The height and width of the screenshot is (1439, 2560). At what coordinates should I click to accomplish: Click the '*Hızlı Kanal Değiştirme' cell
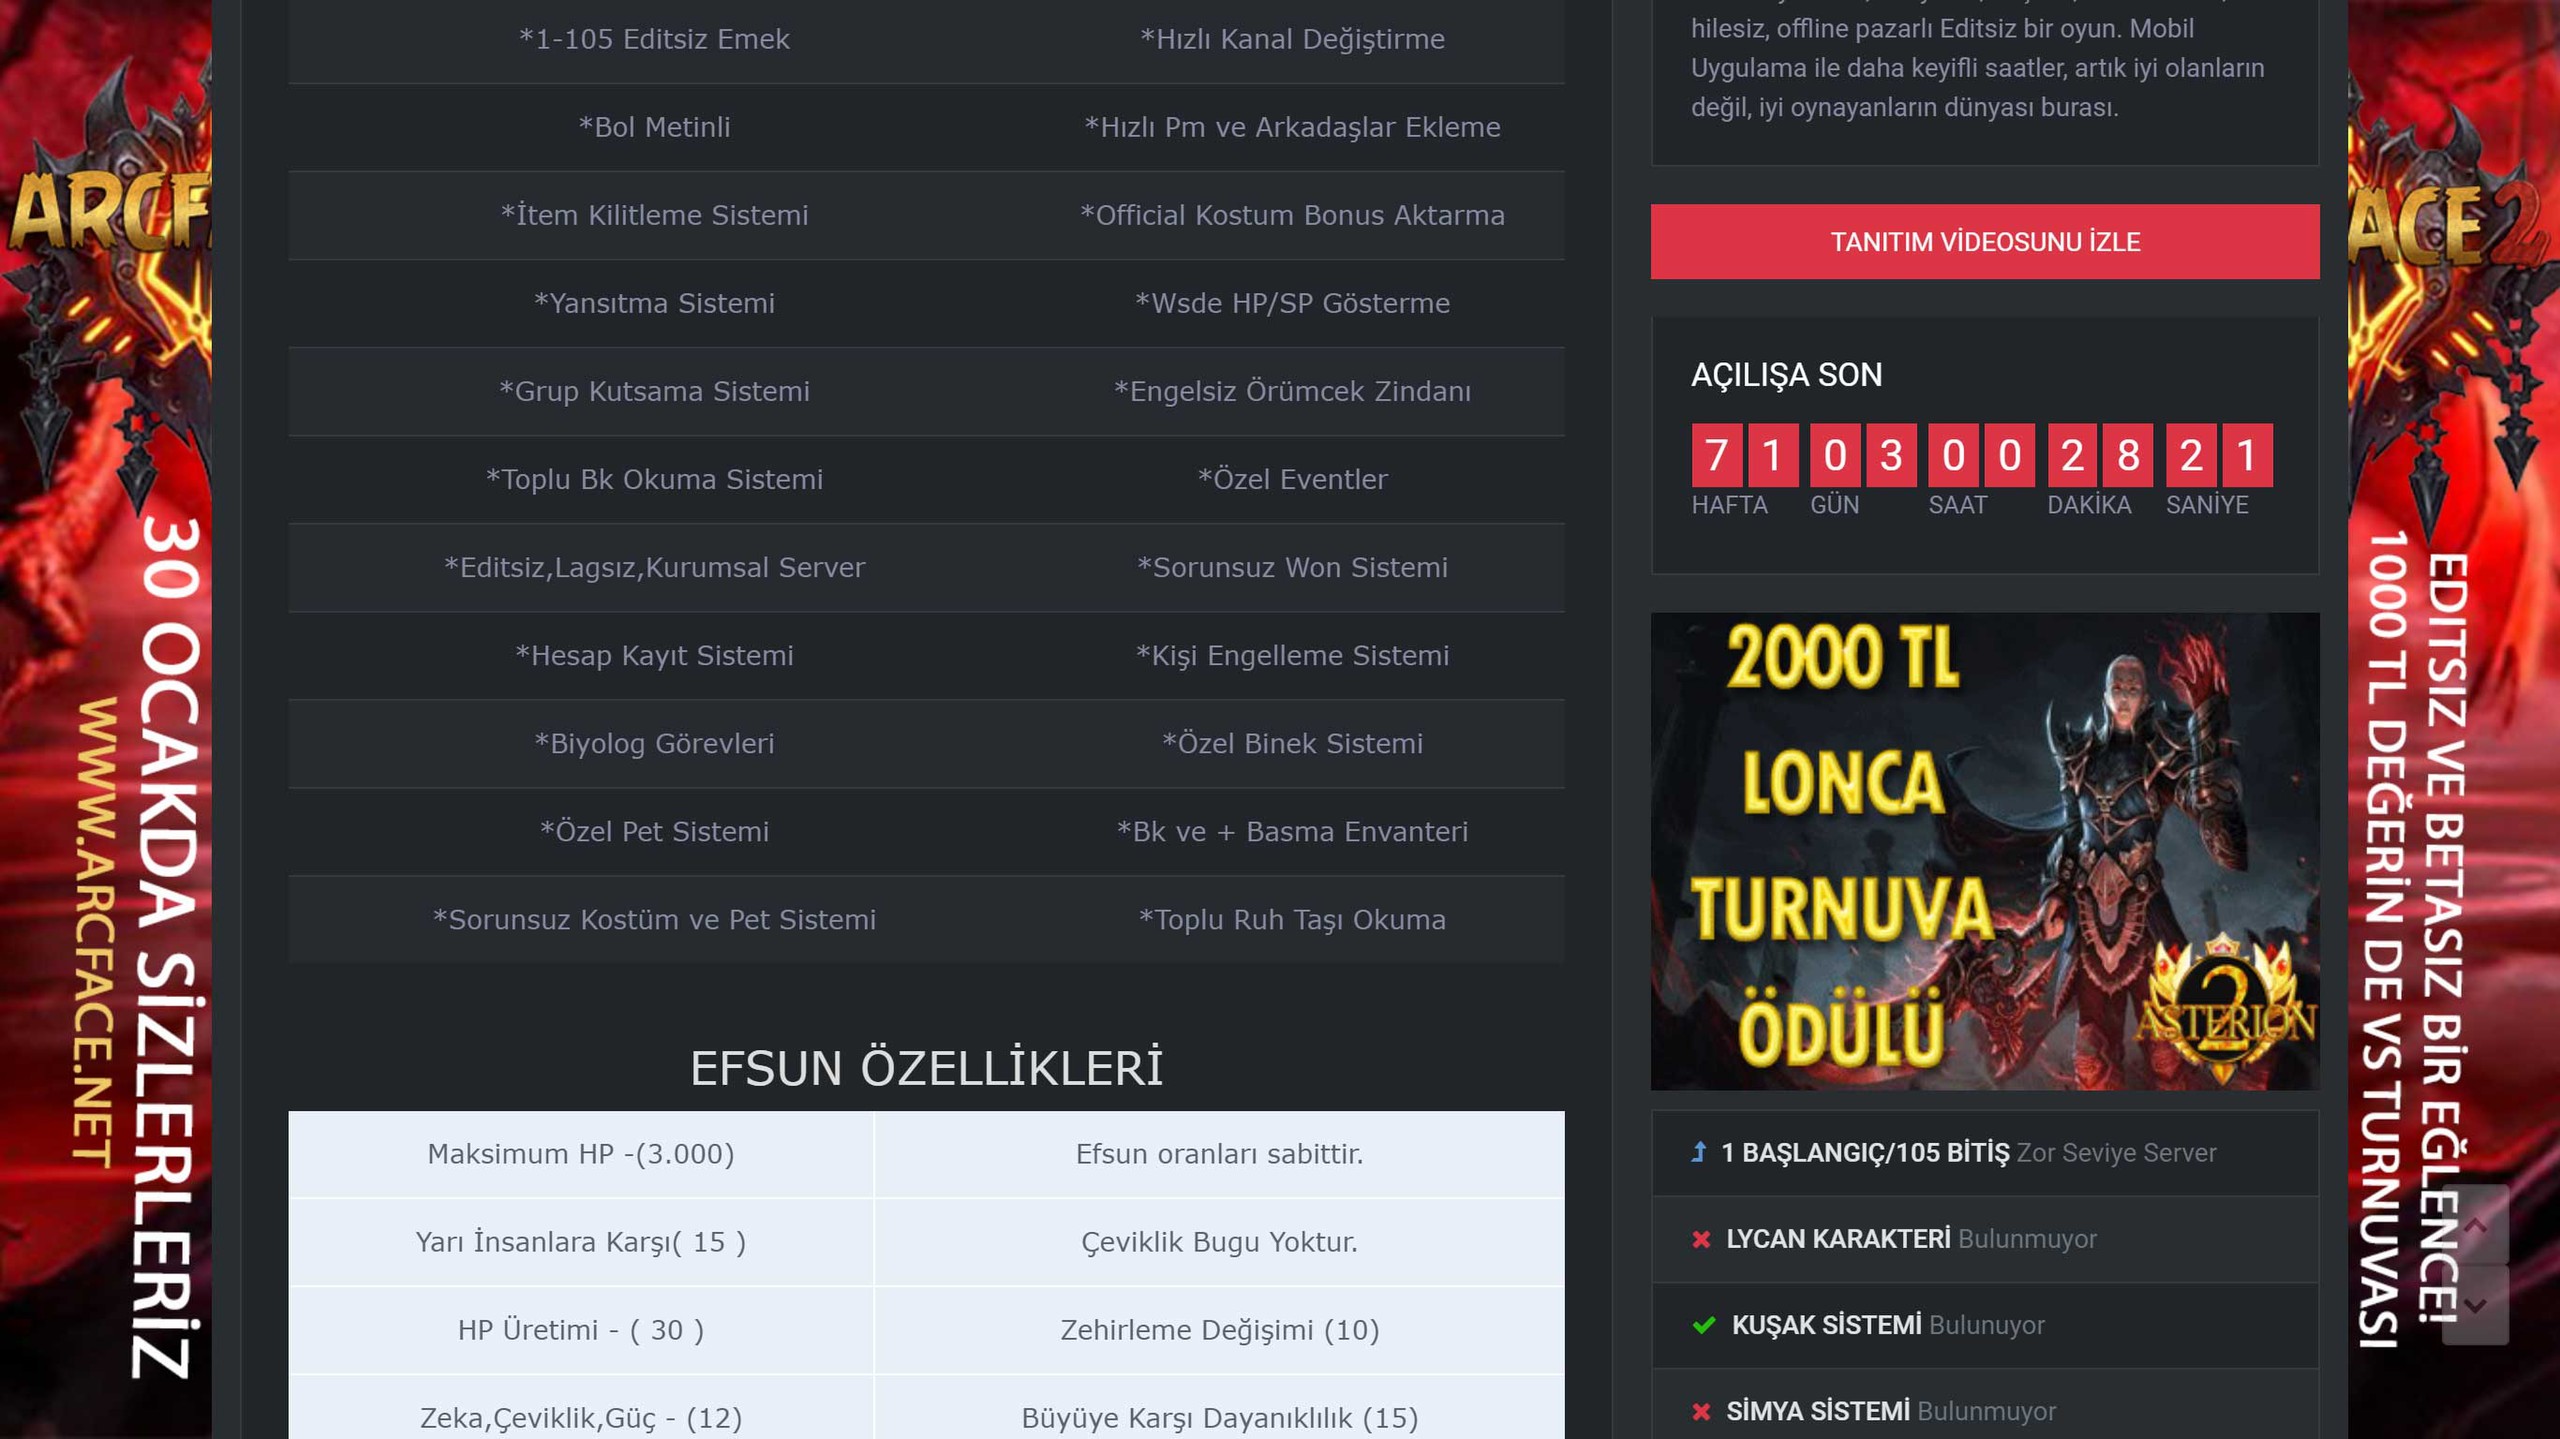(1292, 39)
